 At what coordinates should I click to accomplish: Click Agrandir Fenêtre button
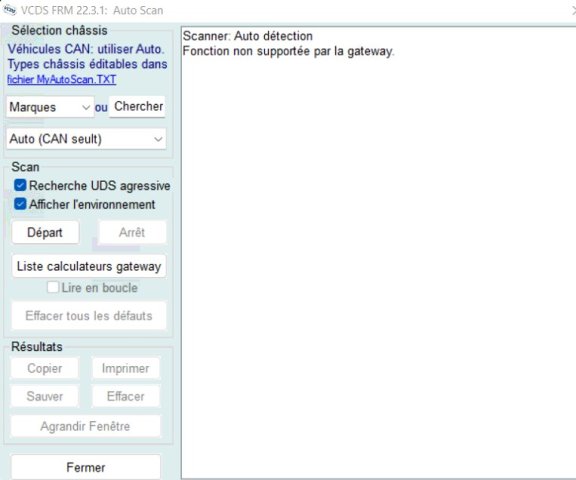click(x=85, y=426)
